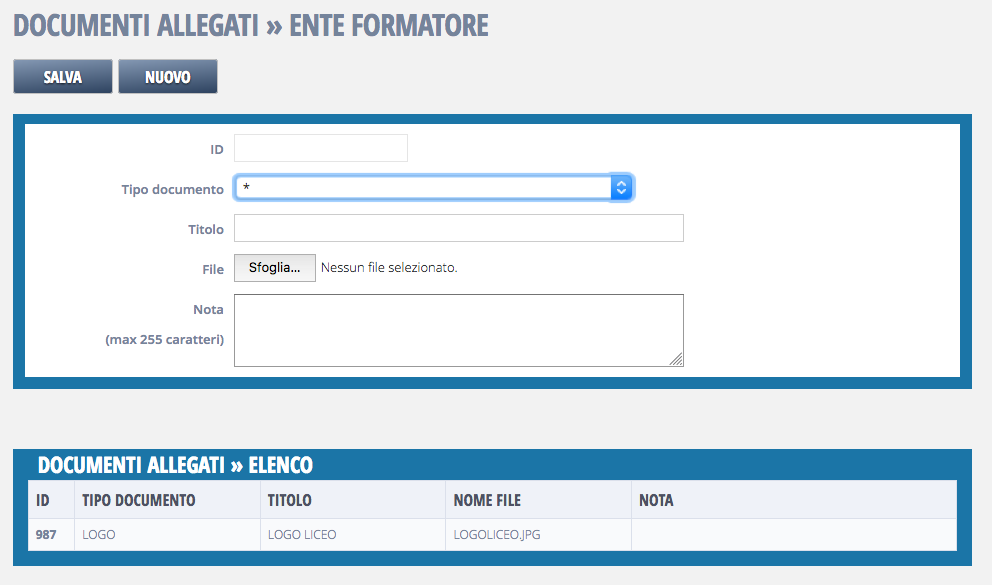Open record ID 987

click(46, 534)
